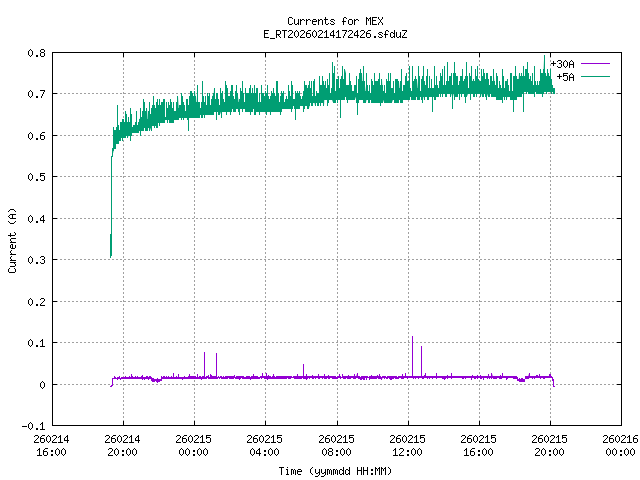This screenshot has width=640, height=480.
Task: Click the green trace's lowest starting point
Action: pos(110,256)
